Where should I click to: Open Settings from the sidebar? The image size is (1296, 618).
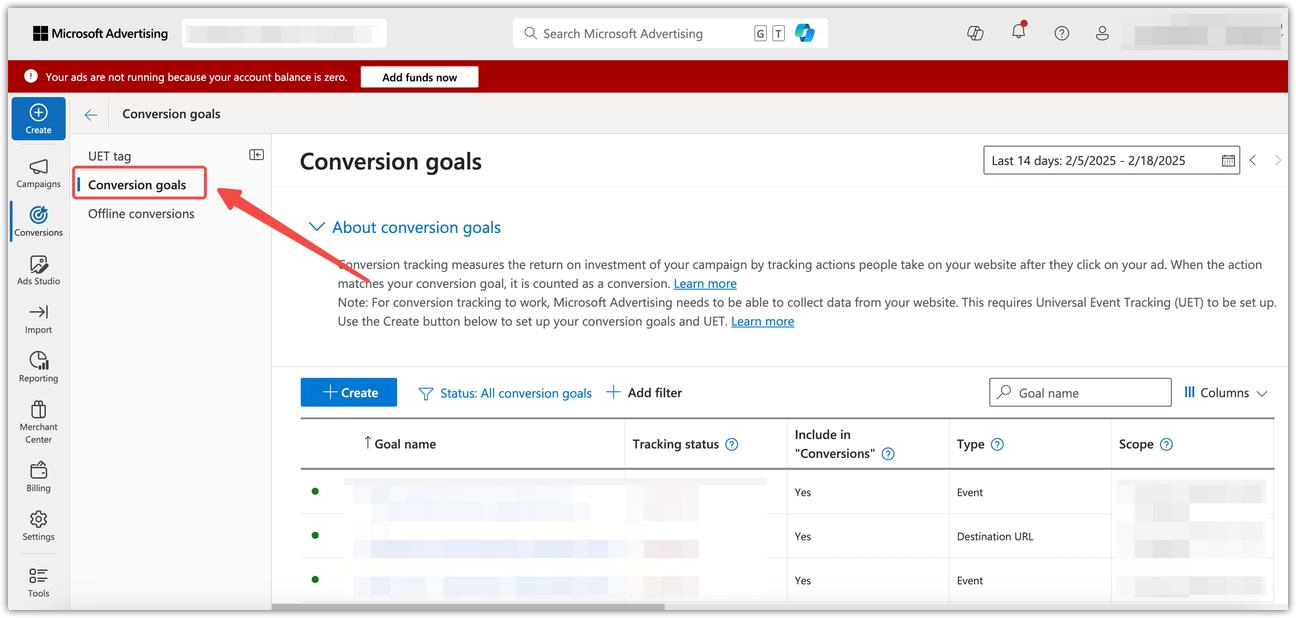(x=38, y=526)
